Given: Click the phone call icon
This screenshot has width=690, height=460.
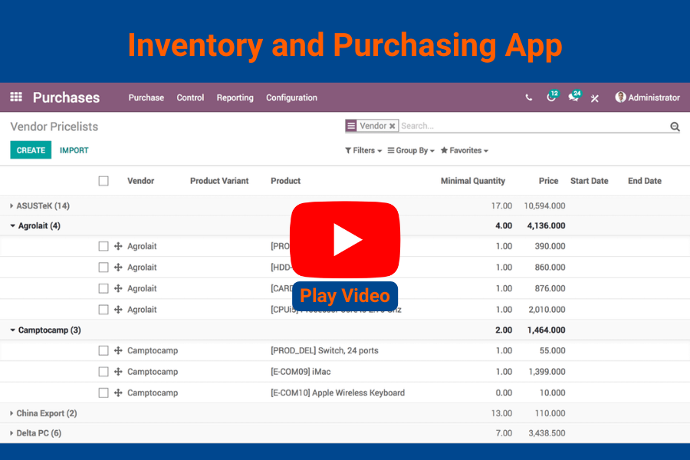Looking at the screenshot, I should point(529,98).
